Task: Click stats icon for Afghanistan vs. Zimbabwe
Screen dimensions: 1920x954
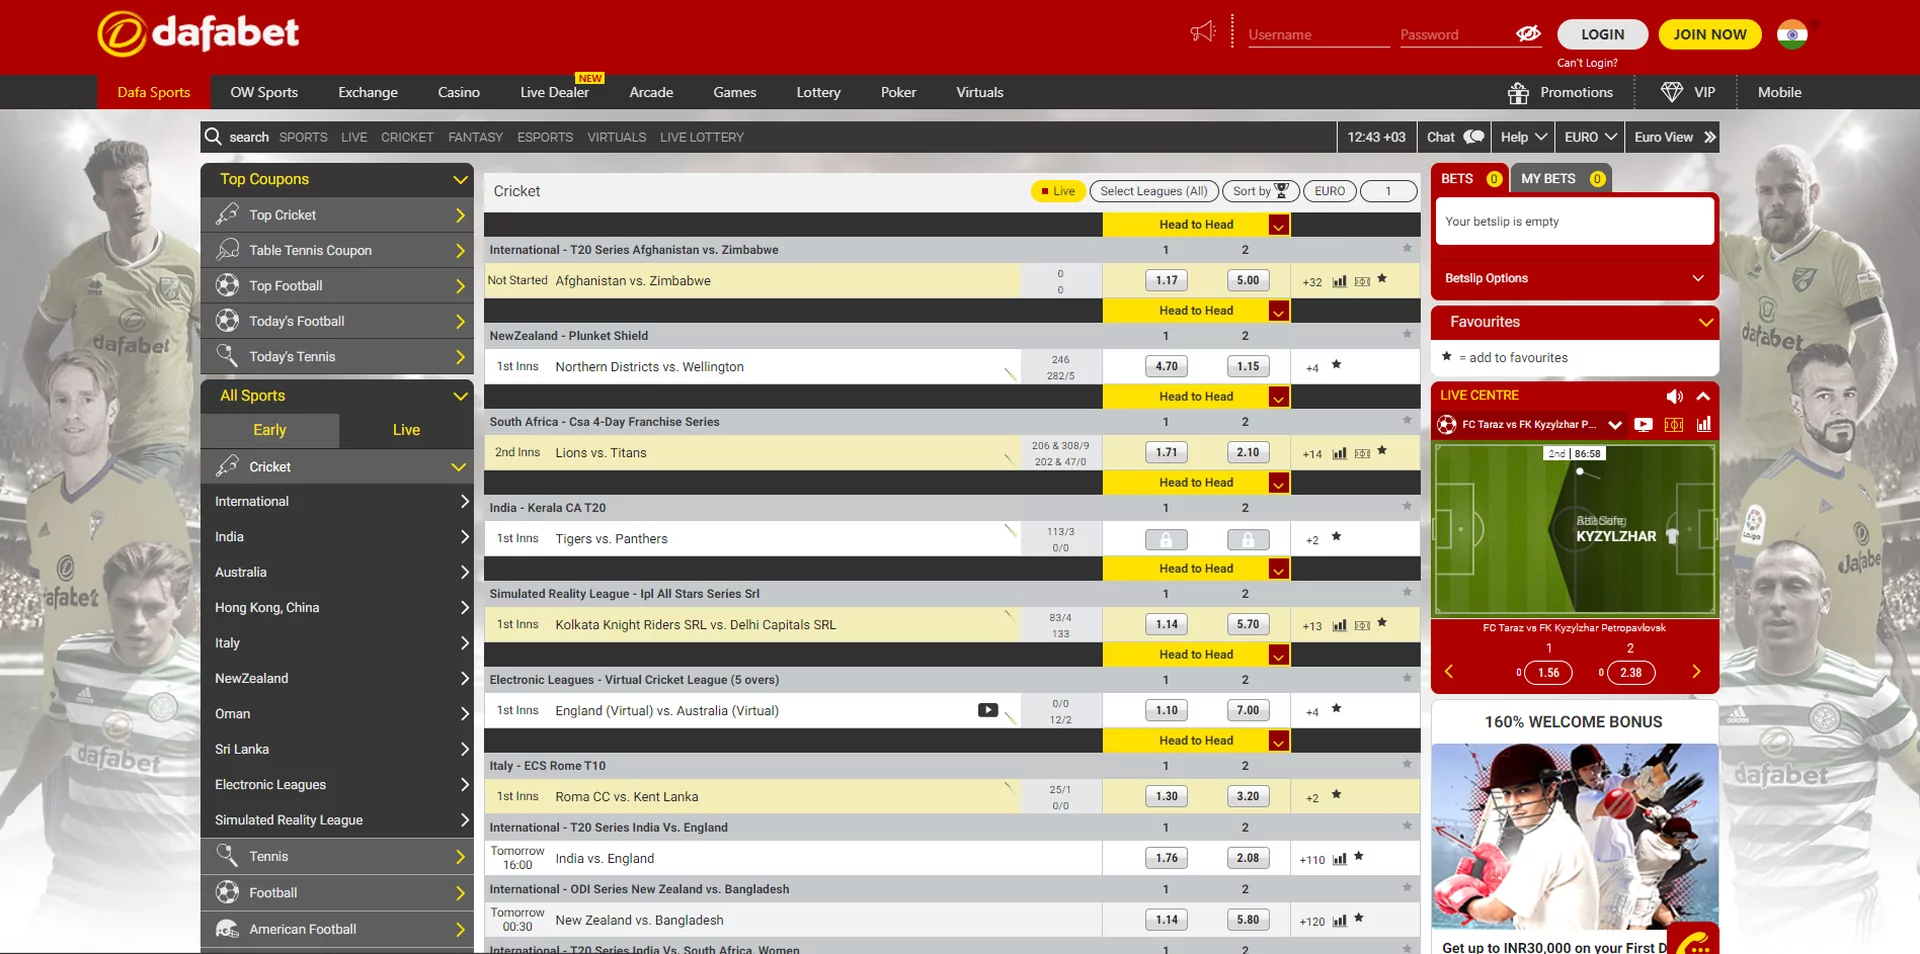Action: [x=1339, y=282]
